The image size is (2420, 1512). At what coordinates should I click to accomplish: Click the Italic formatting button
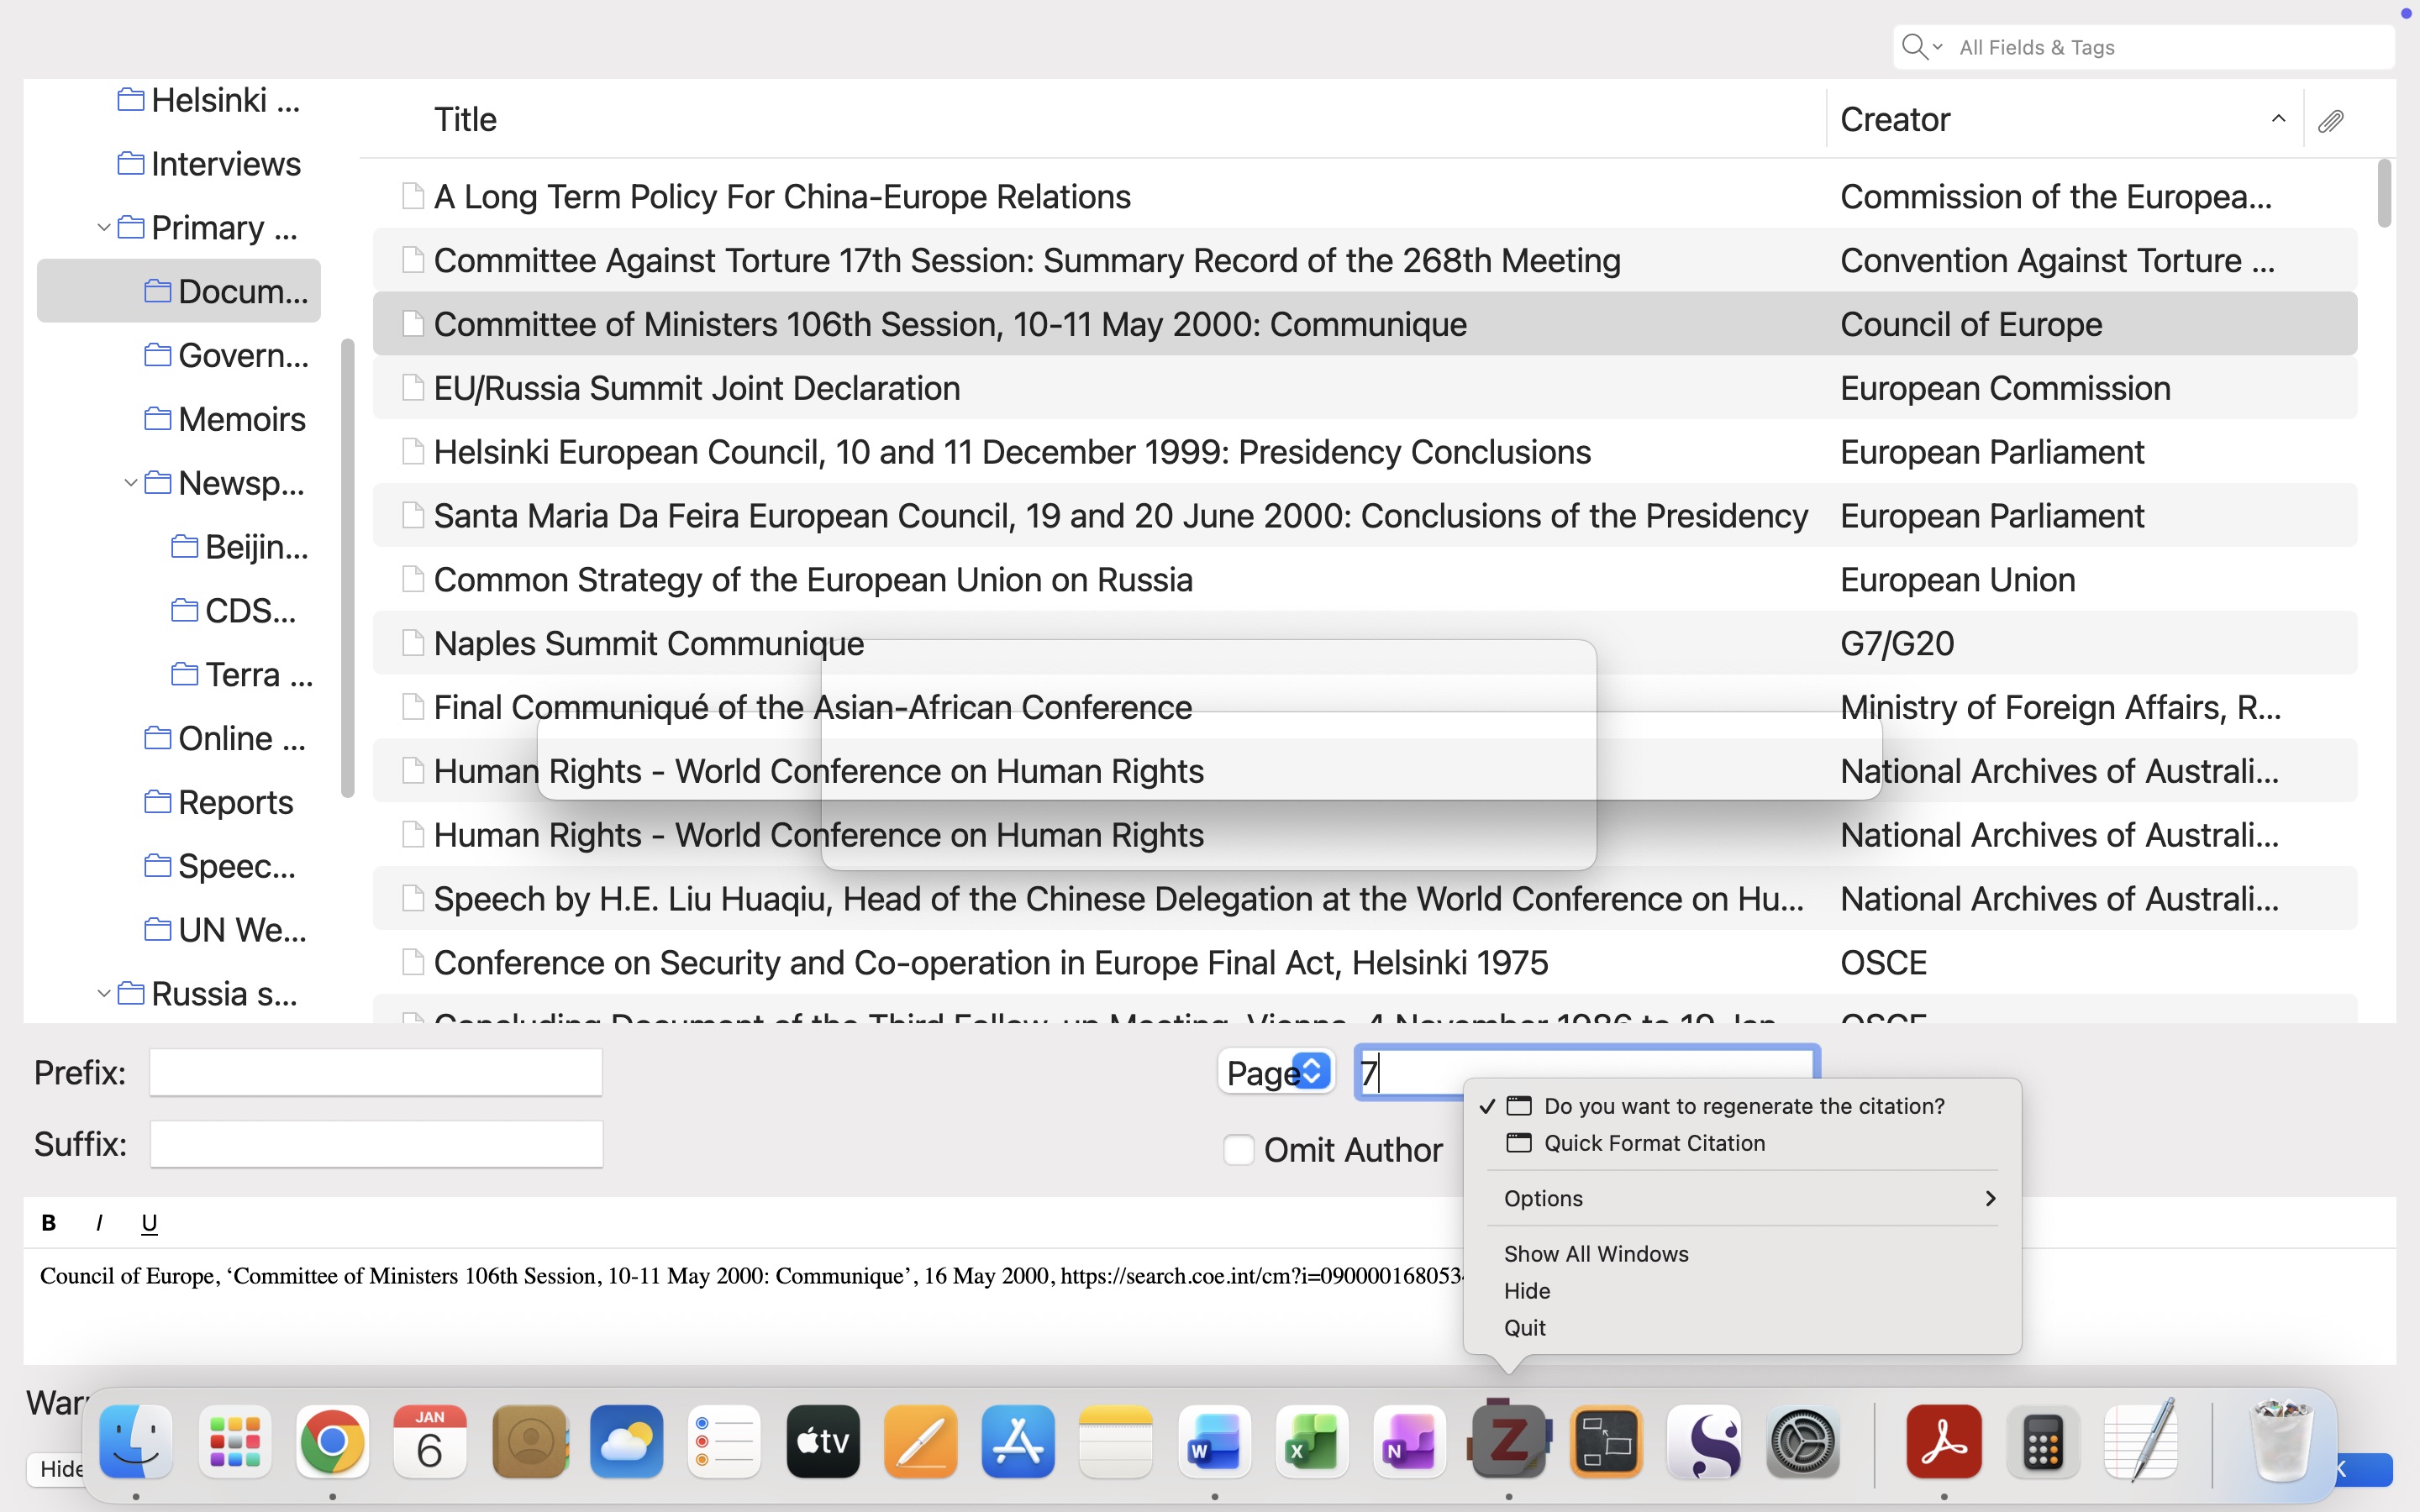pyautogui.click(x=99, y=1222)
